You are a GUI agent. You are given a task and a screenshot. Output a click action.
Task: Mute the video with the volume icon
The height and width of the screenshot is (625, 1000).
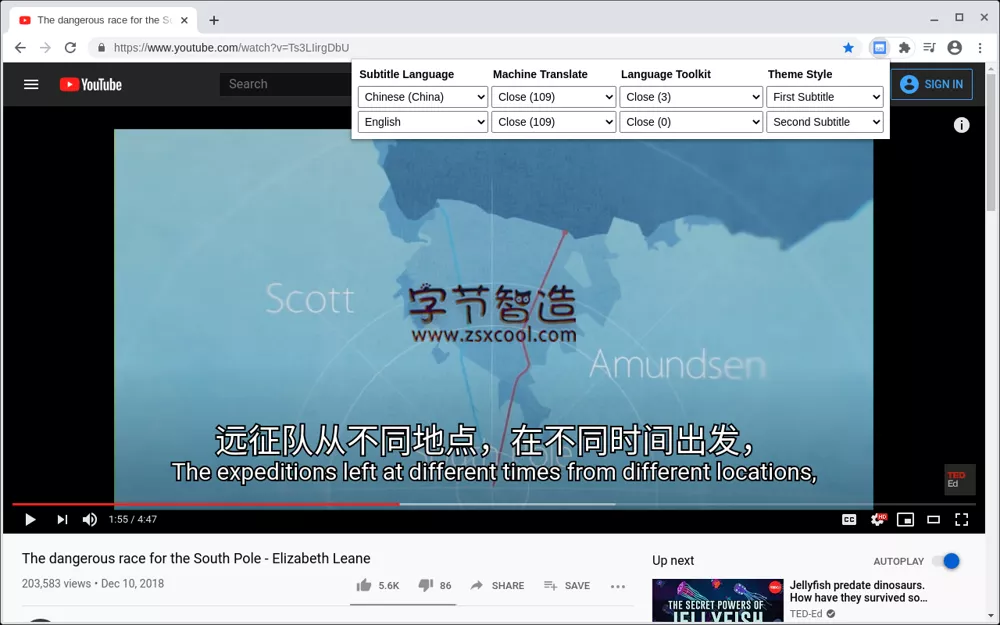click(x=89, y=519)
